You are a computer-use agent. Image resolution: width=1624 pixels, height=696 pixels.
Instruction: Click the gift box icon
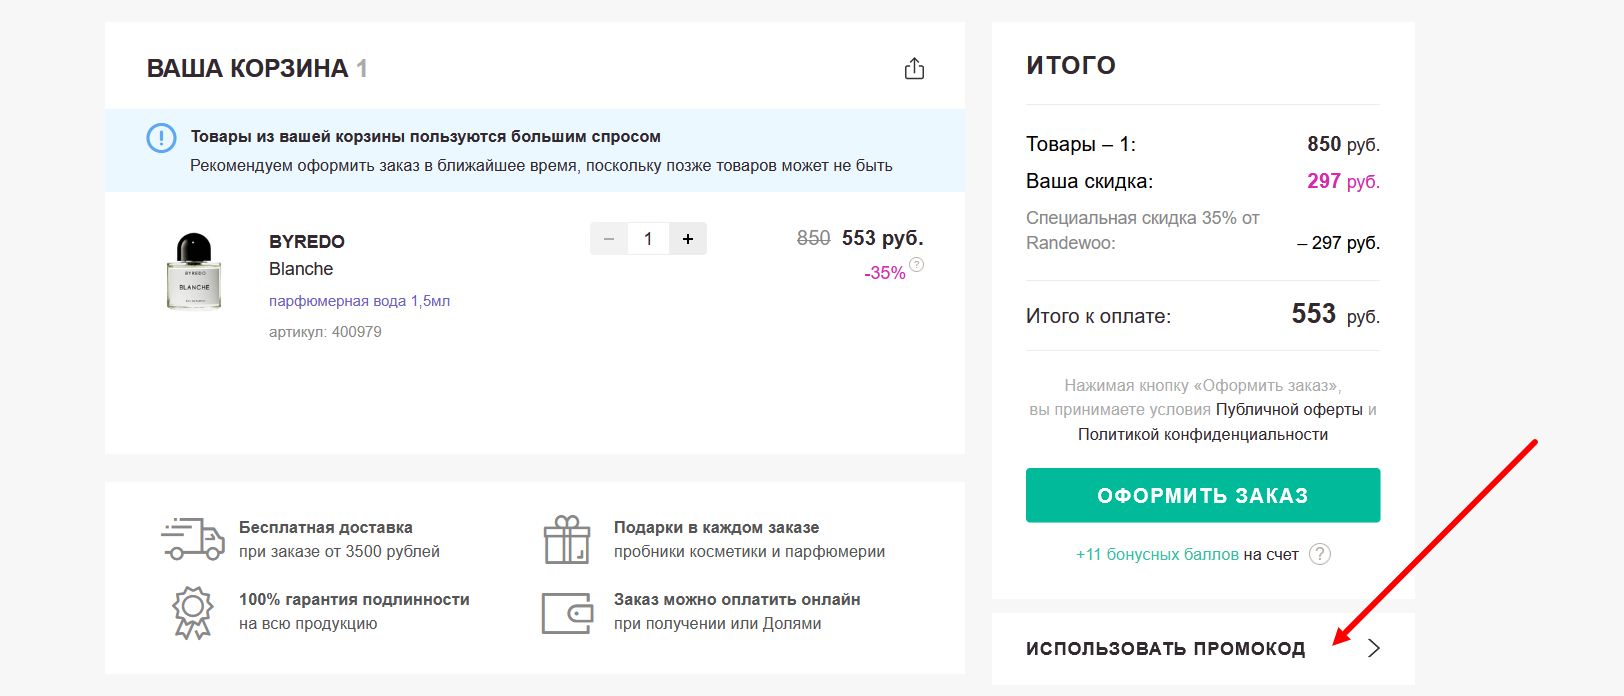[567, 540]
